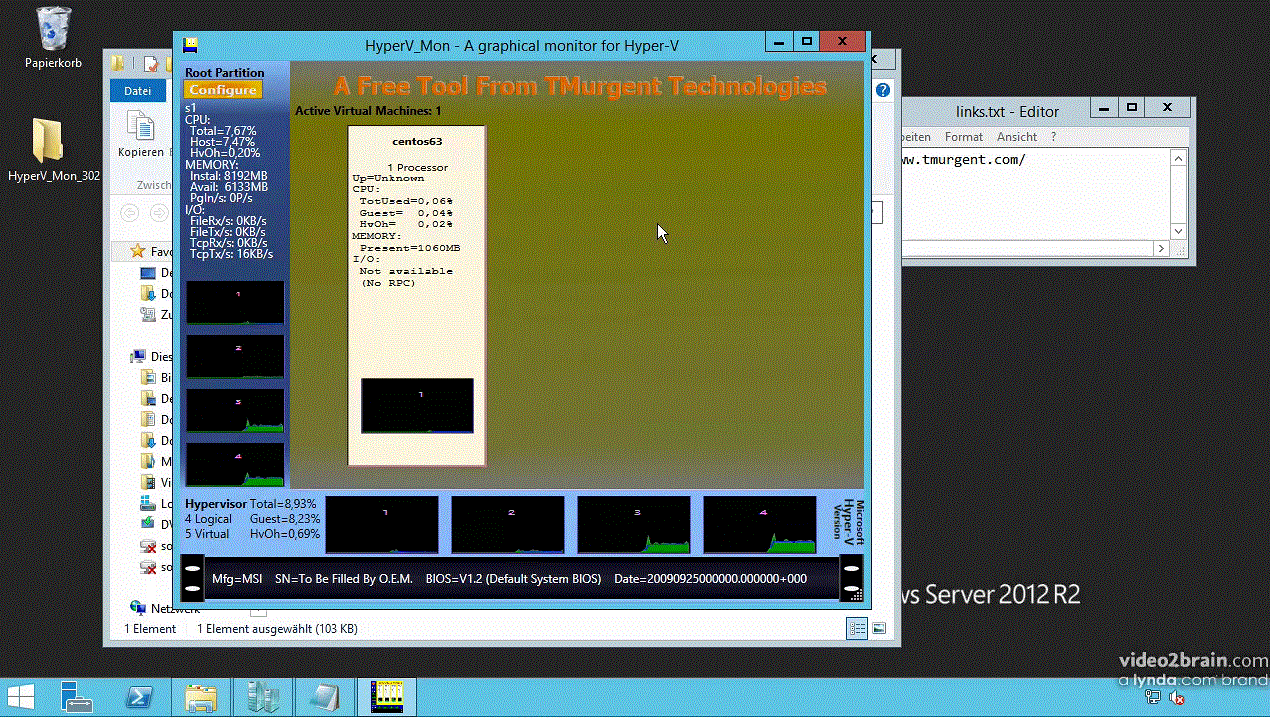Click Editor's horizontal scroll right arrow
1270x718 pixels.
(1161, 248)
